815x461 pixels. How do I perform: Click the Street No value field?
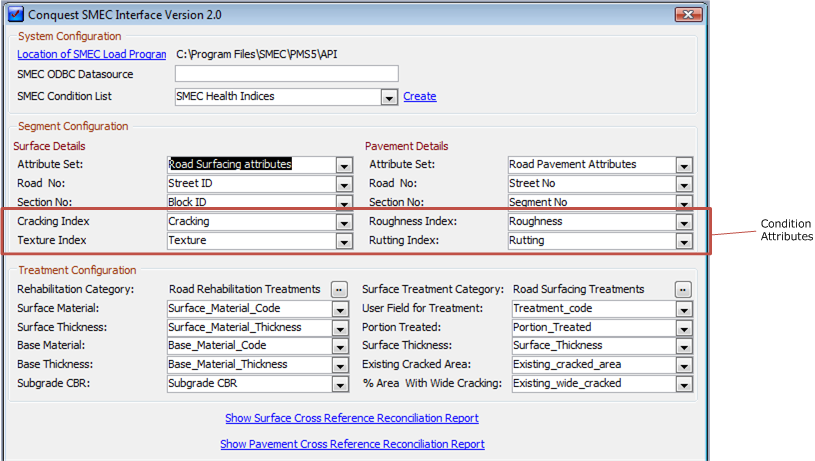tap(592, 183)
